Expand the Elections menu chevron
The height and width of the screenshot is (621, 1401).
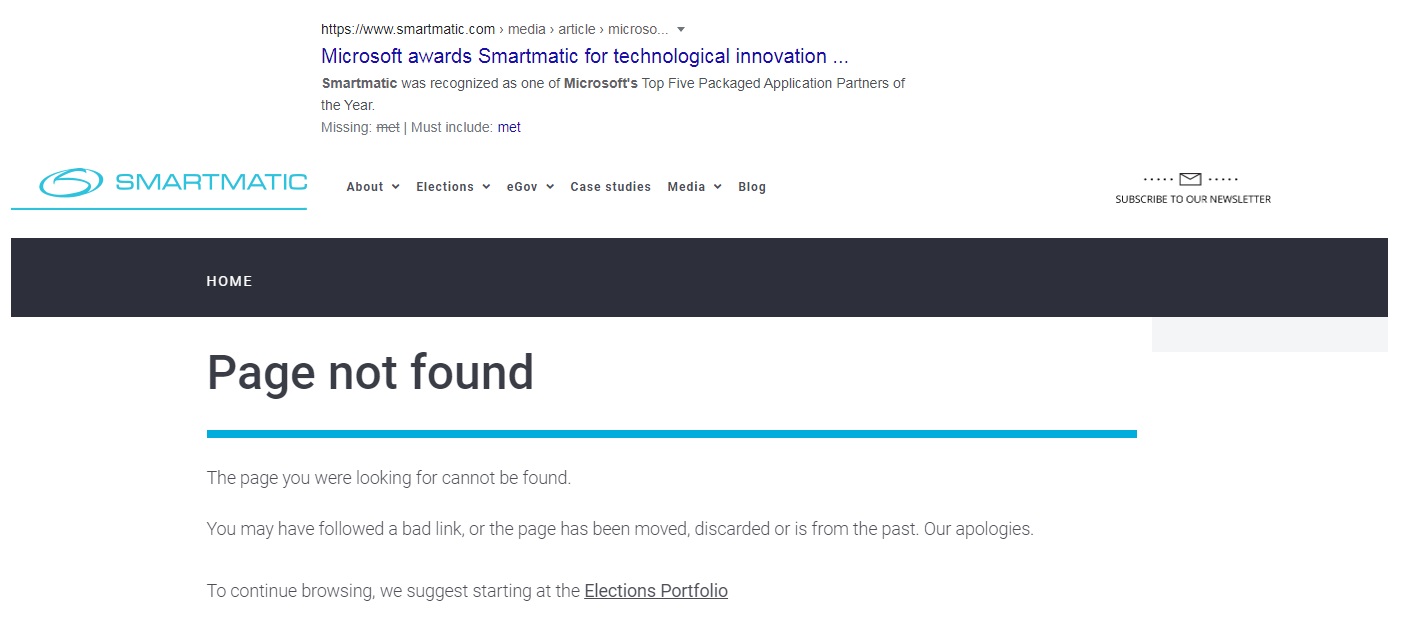486,187
